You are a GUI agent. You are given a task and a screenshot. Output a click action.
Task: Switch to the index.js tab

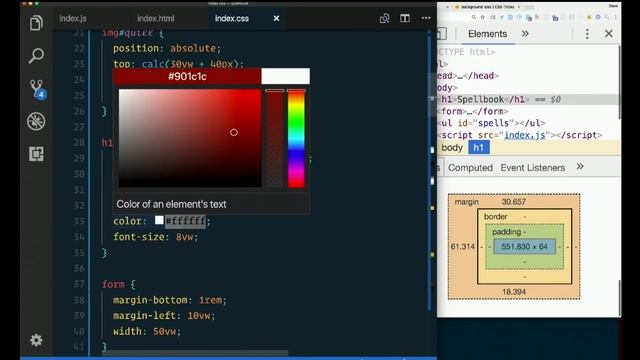click(73, 19)
